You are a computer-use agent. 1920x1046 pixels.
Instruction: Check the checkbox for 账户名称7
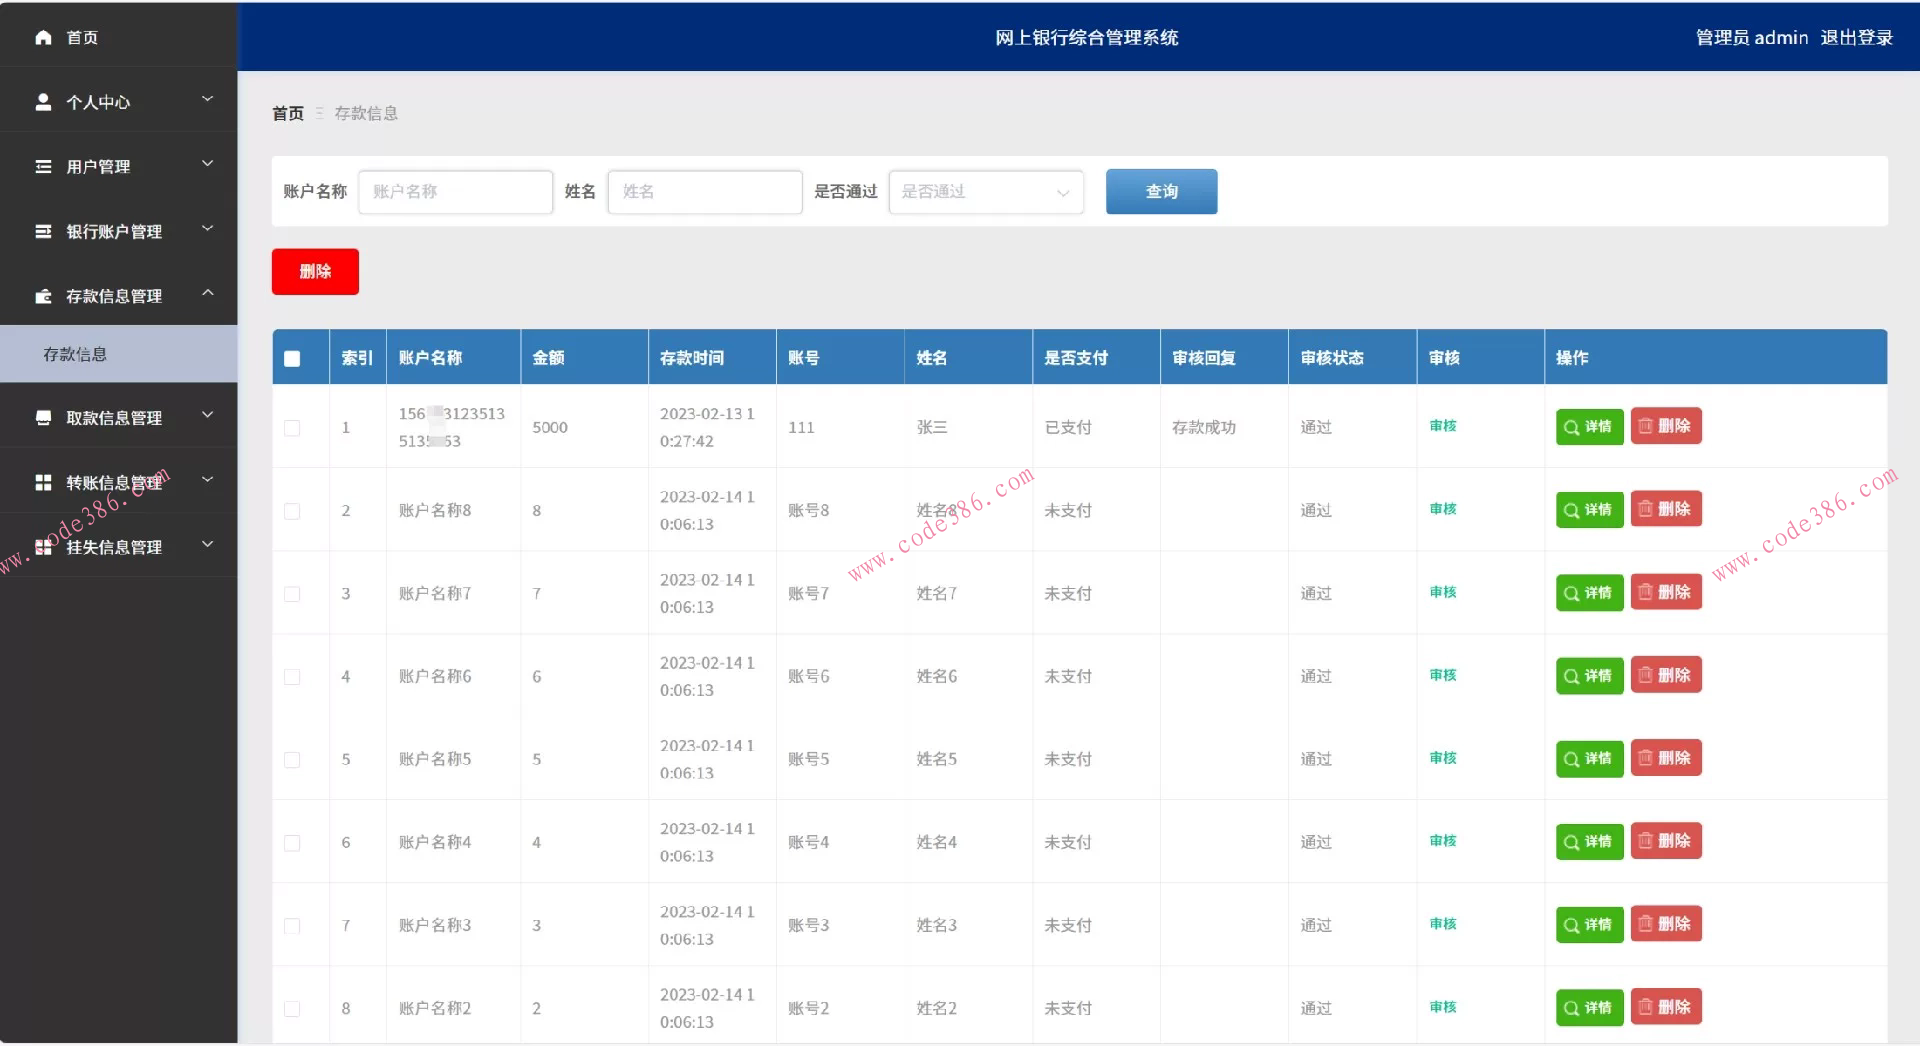(292, 594)
